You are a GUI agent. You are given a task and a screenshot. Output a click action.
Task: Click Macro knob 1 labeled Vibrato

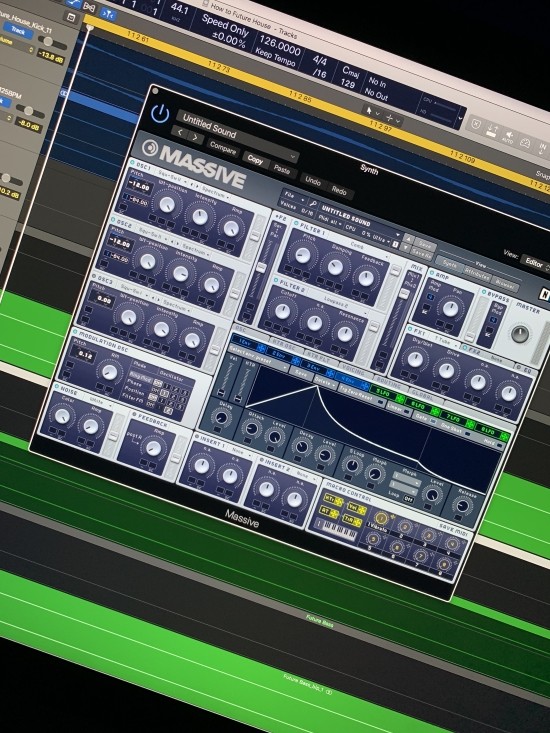381,518
